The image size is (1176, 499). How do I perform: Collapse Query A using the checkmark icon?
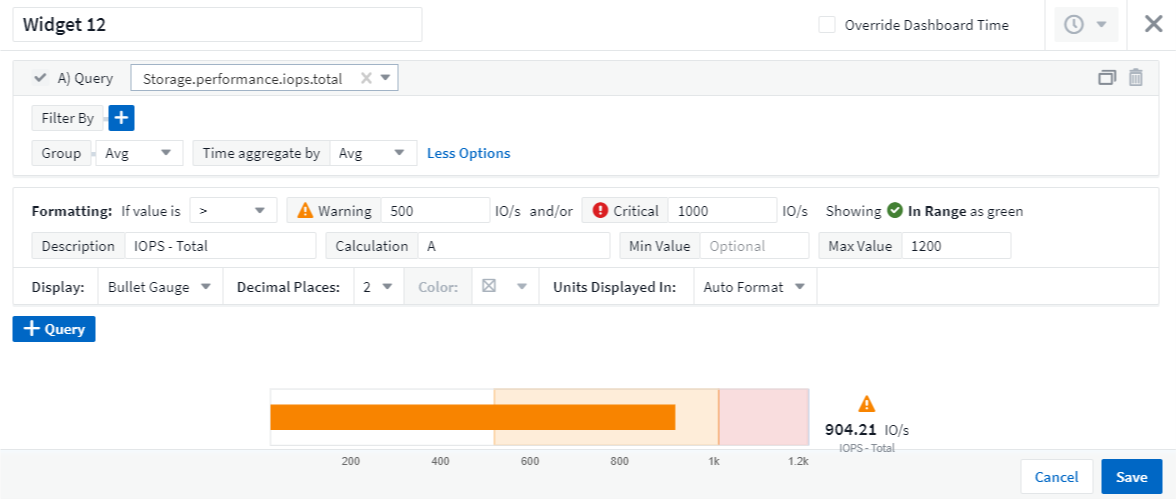click(41, 78)
